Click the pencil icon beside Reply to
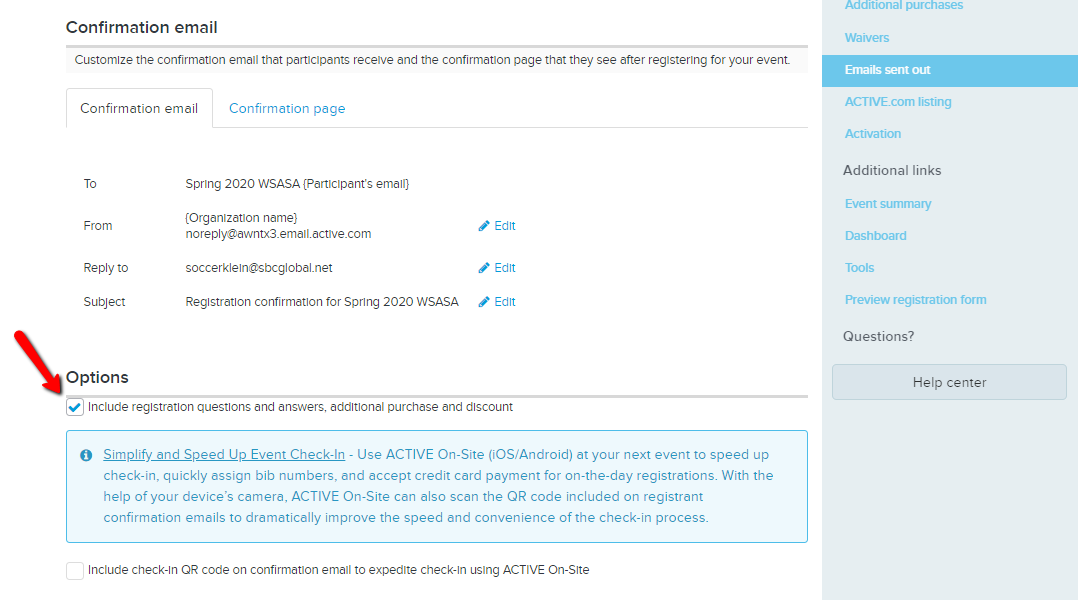This screenshot has height=600, width=1082. (x=484, y=268)
